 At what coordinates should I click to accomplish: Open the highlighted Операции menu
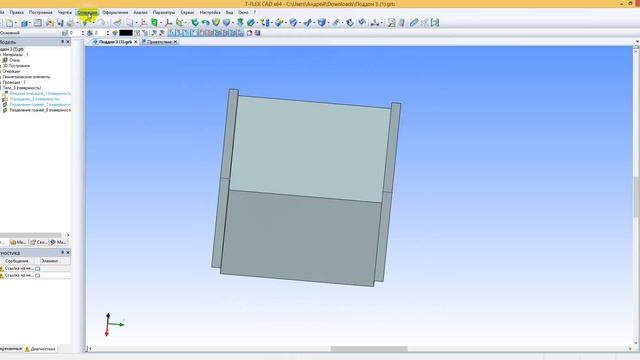[x=87, y=13]
